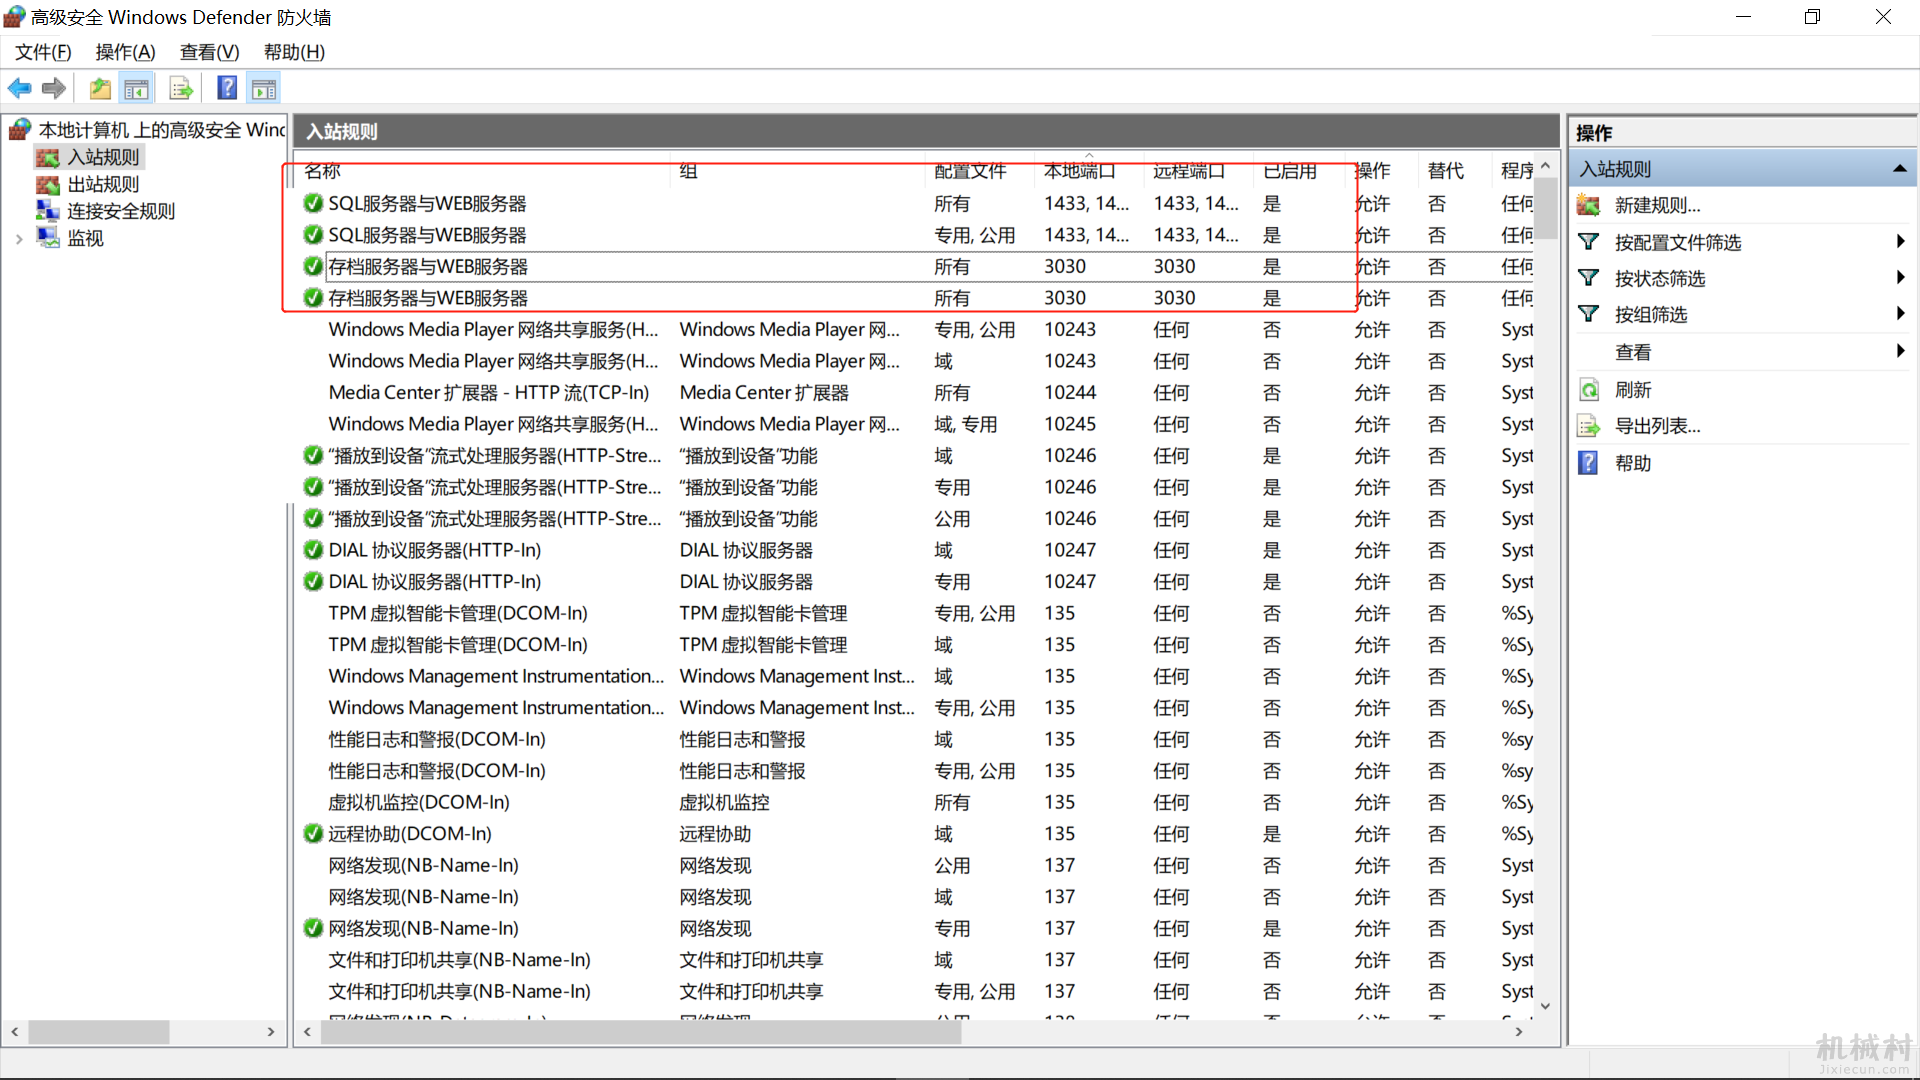Select 连接安全规则 in the left tree
This screenshot has height=1080, width=1920.
coord(120,212)
